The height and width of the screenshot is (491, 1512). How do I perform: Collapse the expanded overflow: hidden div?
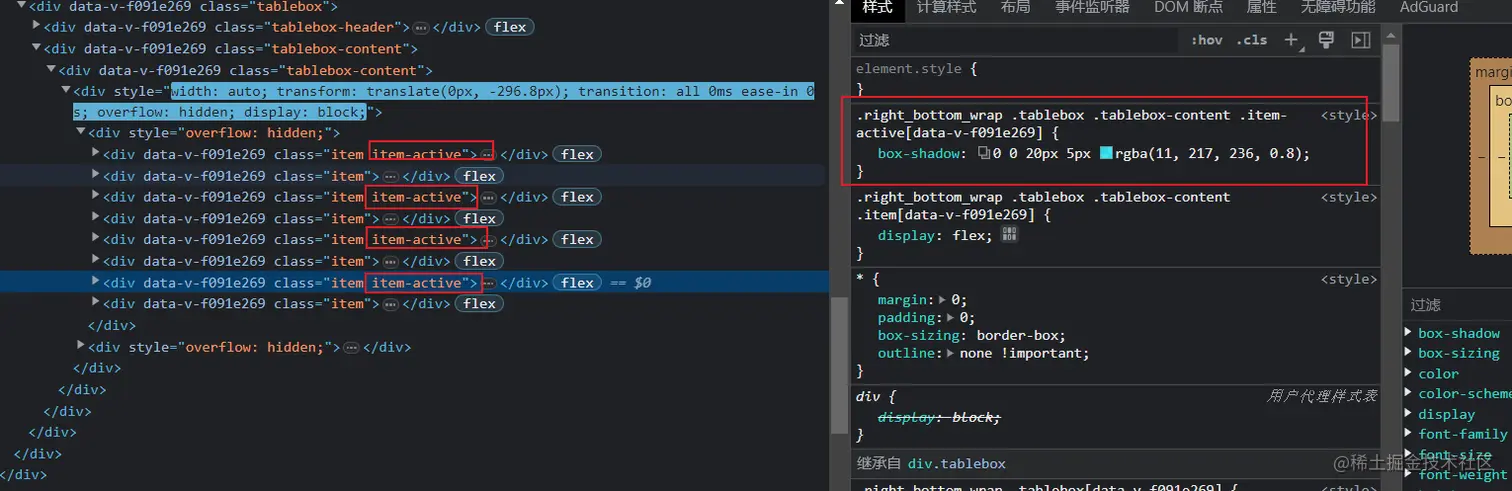point(81,132)
